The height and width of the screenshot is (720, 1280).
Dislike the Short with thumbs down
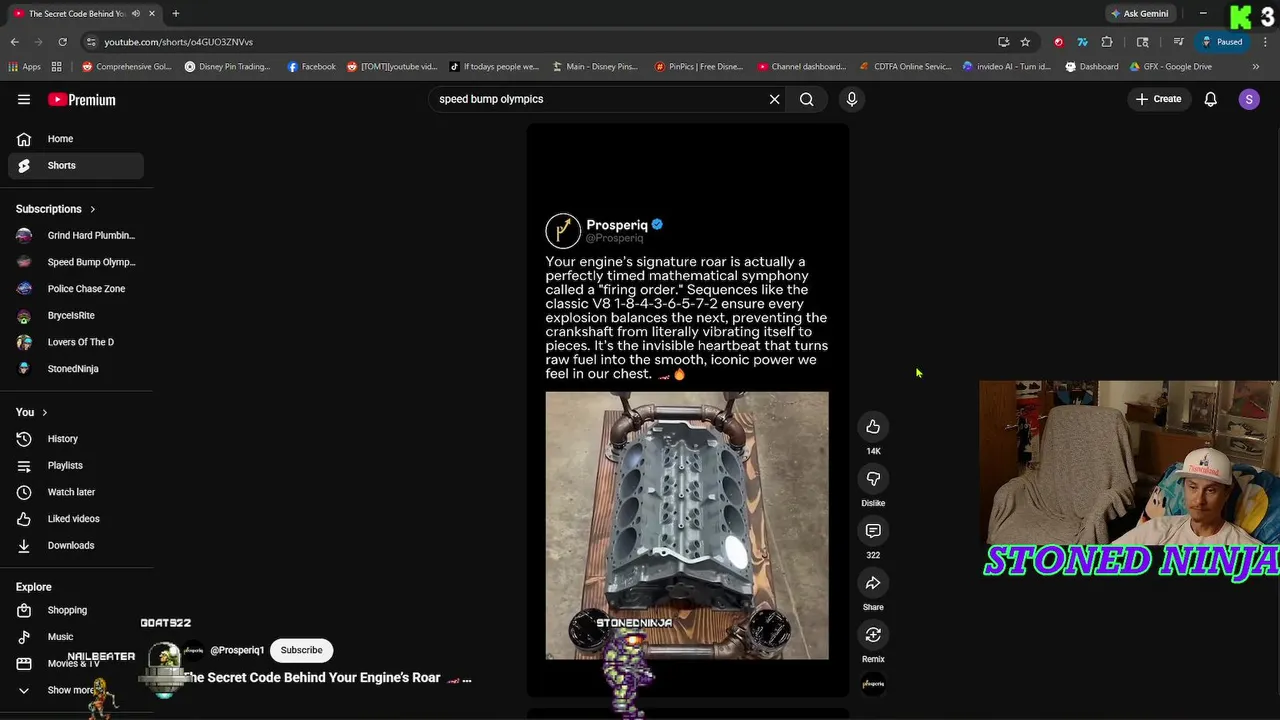click(x=873, y=479)
